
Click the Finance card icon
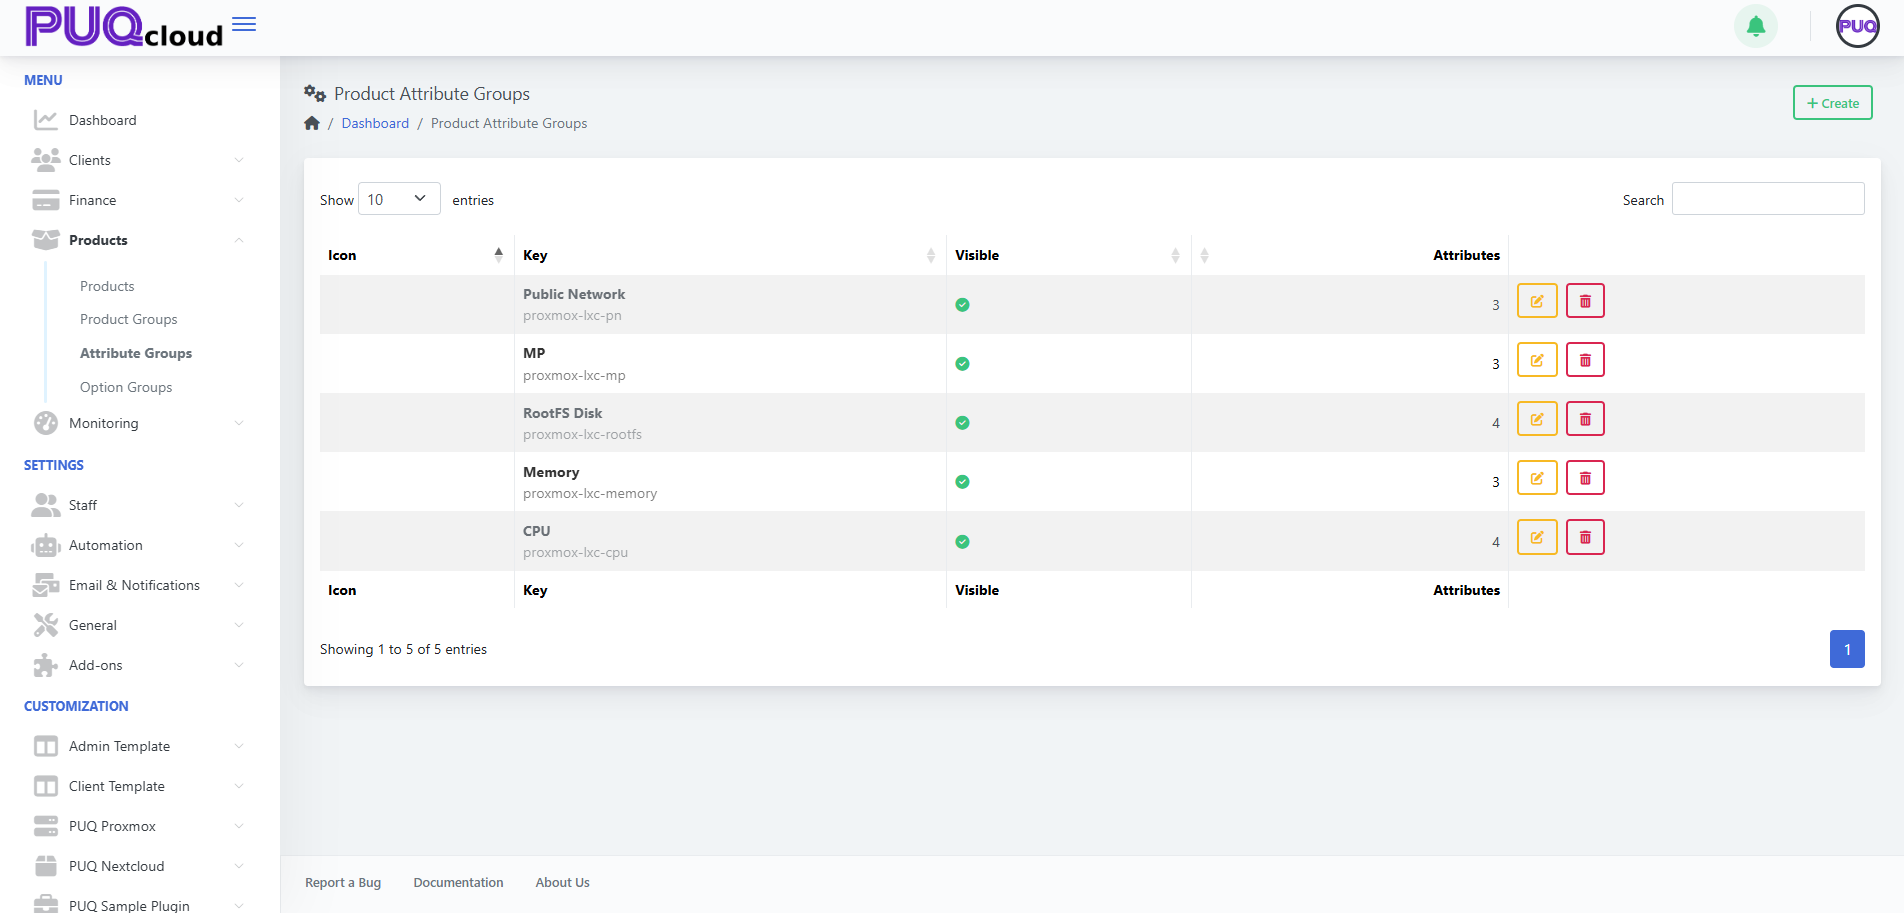[46, 200]
